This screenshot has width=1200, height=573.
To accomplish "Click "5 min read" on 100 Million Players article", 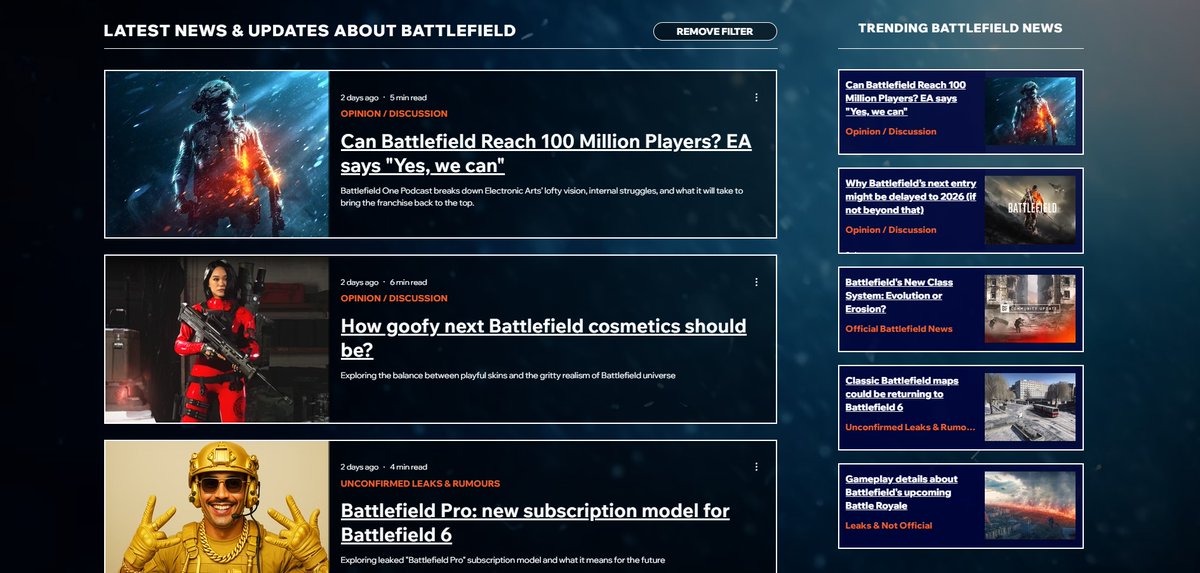I will click(x=408, y=98).
